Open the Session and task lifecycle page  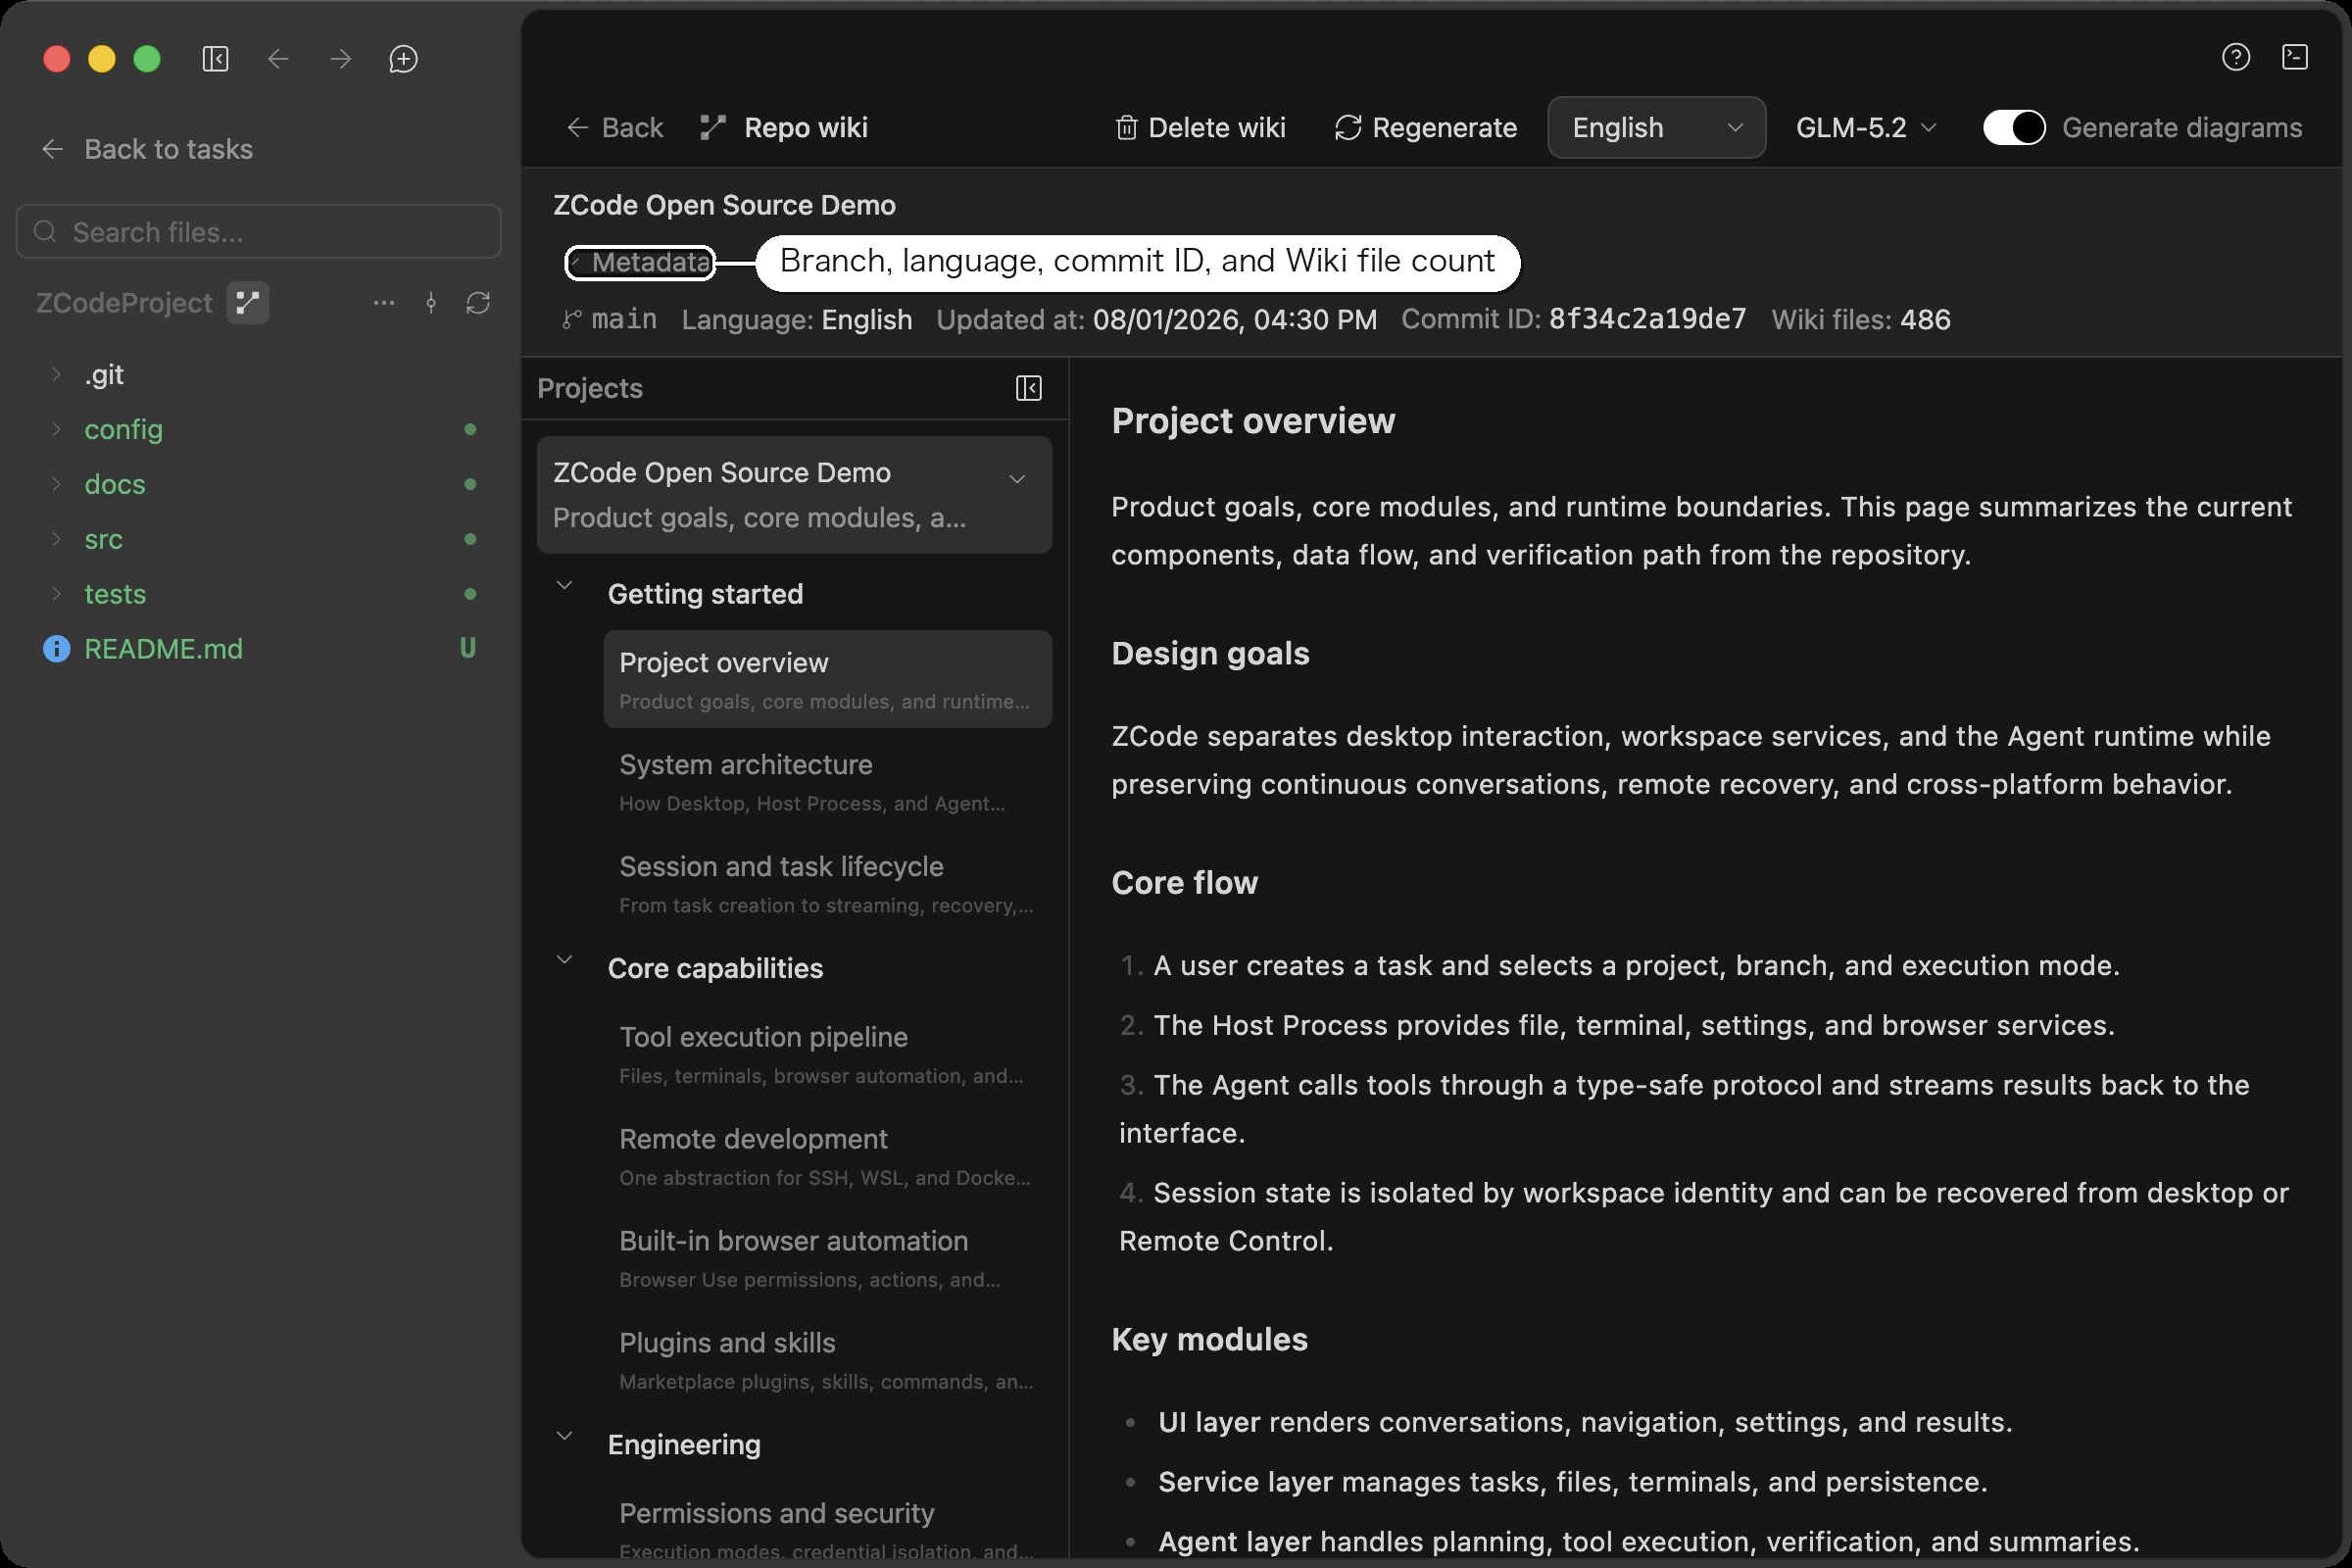pyautogui.click(x=827, y=884)
